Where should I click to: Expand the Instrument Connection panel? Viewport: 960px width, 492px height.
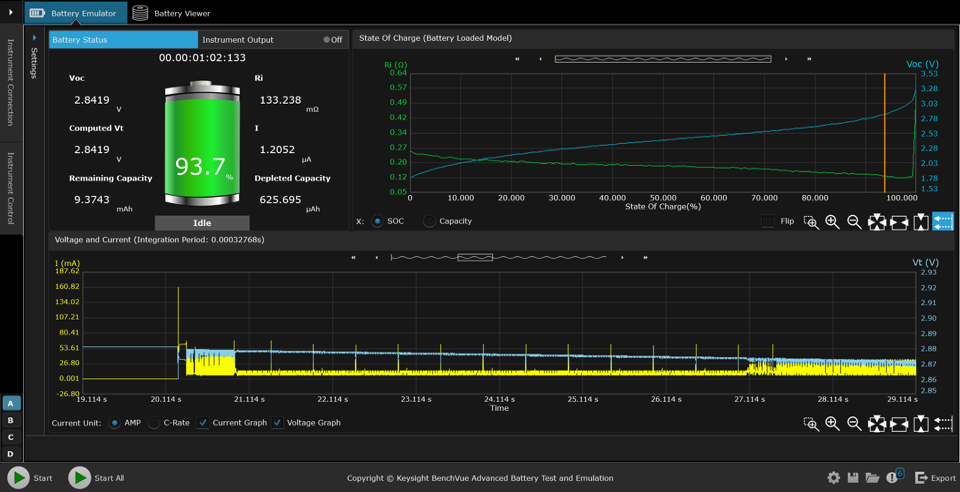(x=11, y=82)
